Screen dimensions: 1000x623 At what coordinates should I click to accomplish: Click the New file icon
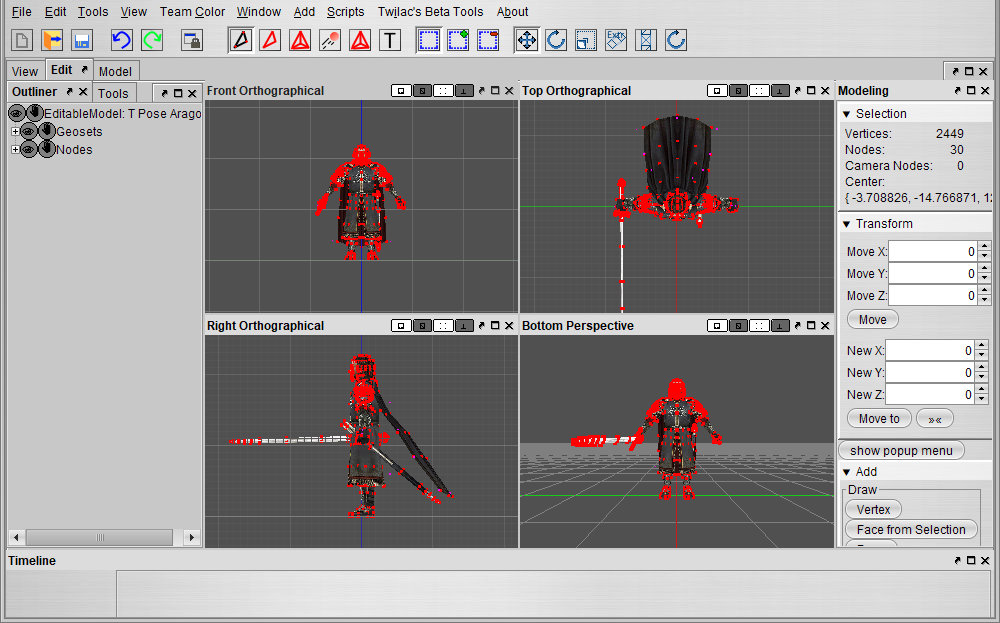[22, 40]
